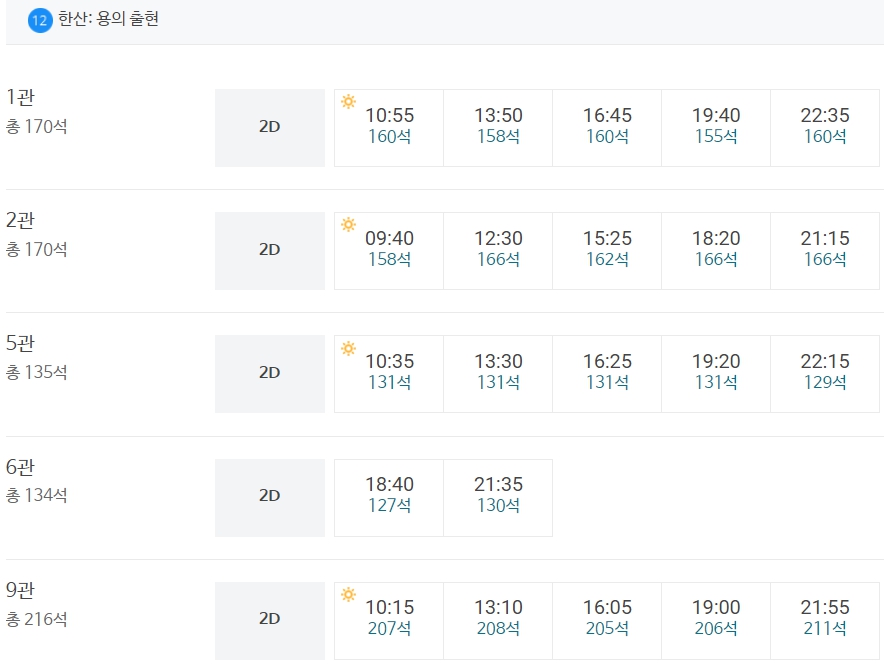Open the movie title 한산: 용의 출현
Image resolution: width=884 pixels, height=667 pixels.
pyautogui.click(x=108, y=19)
